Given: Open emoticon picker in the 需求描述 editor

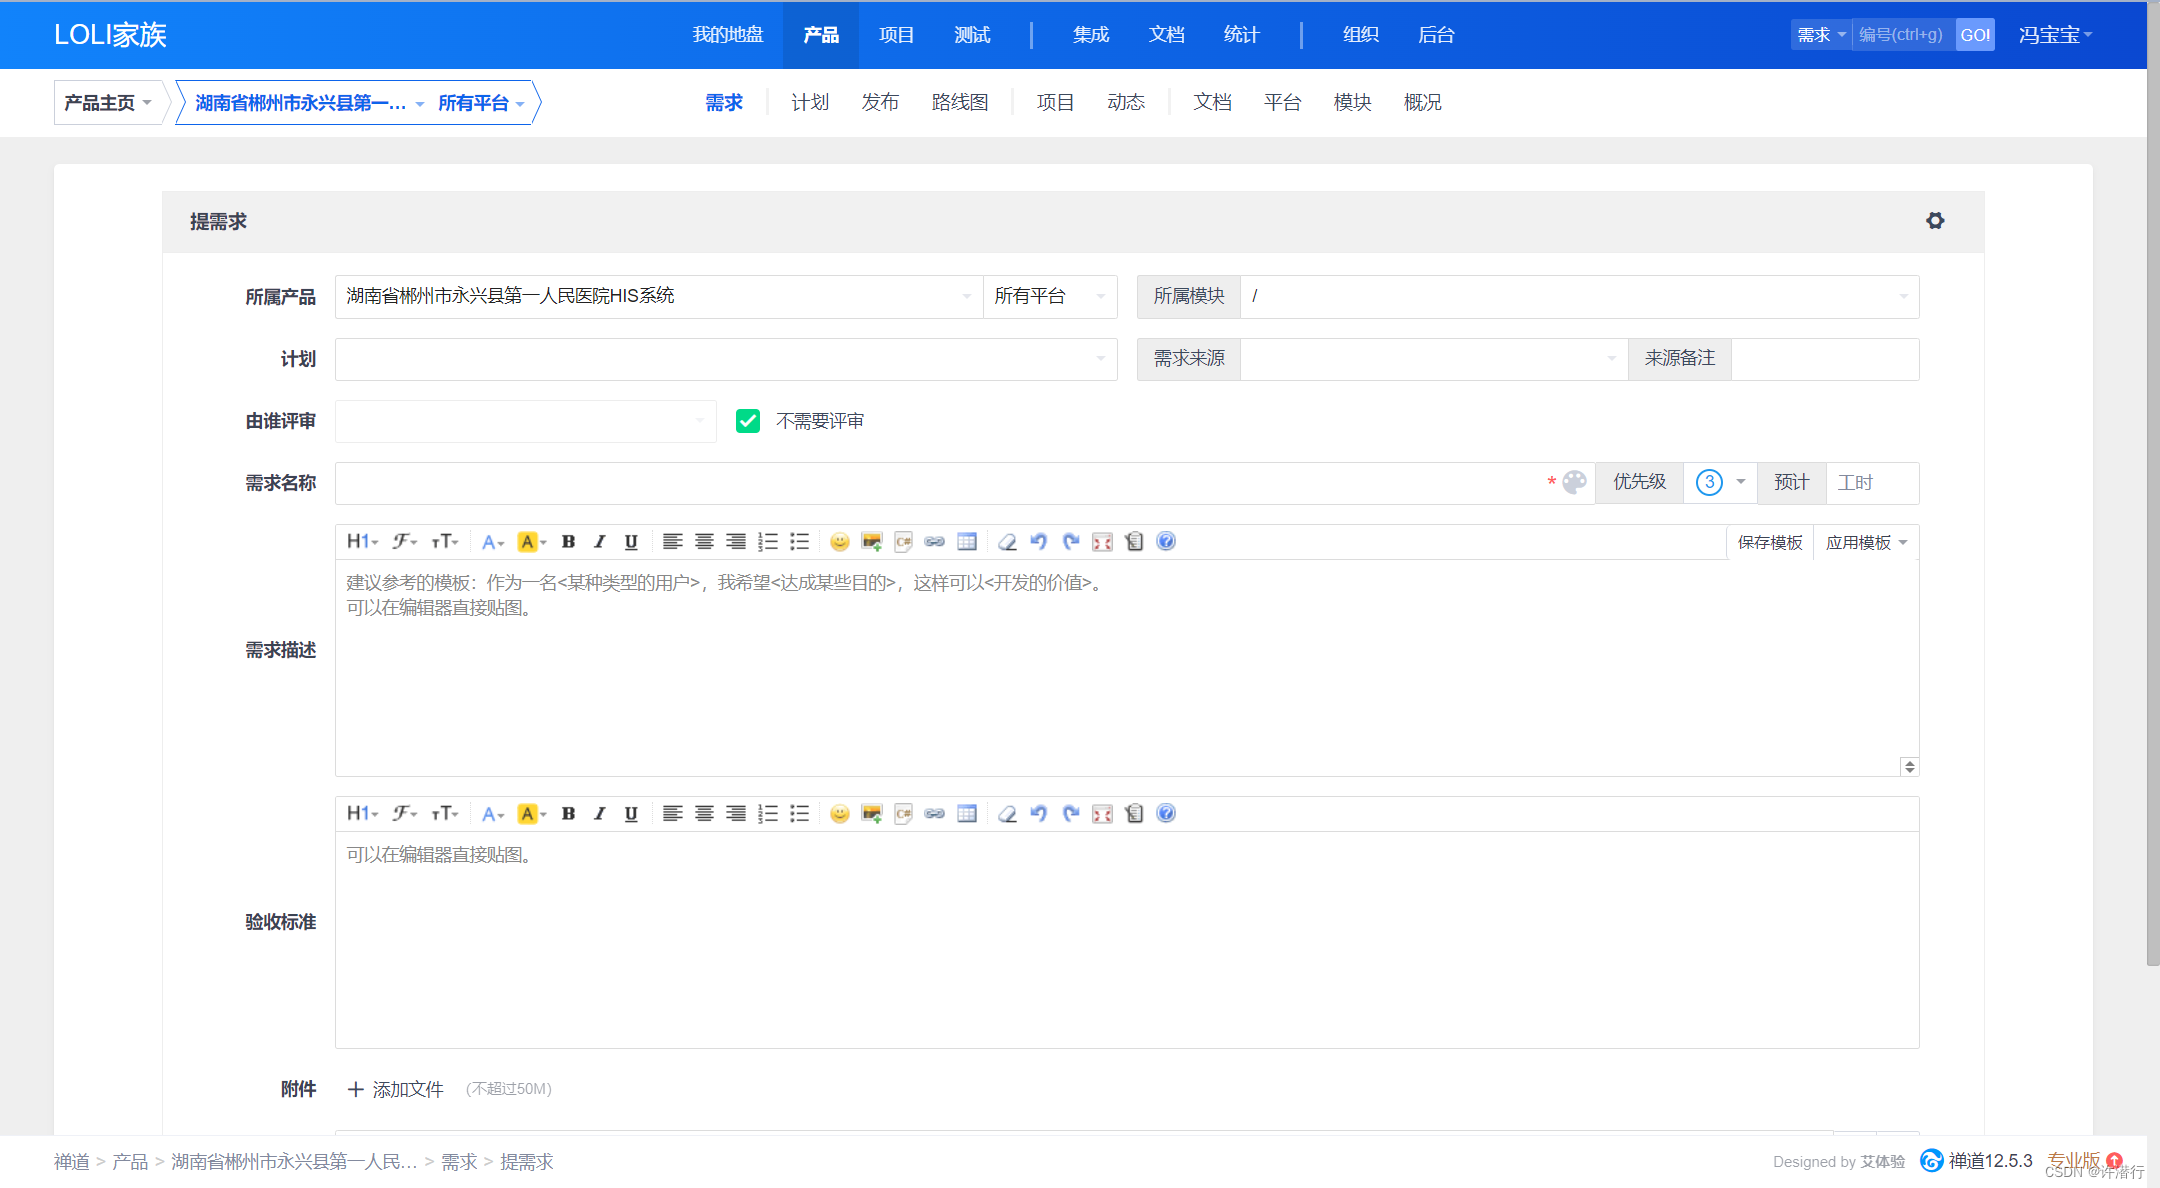Looking at the screenshot, I should tap(840, 541).
